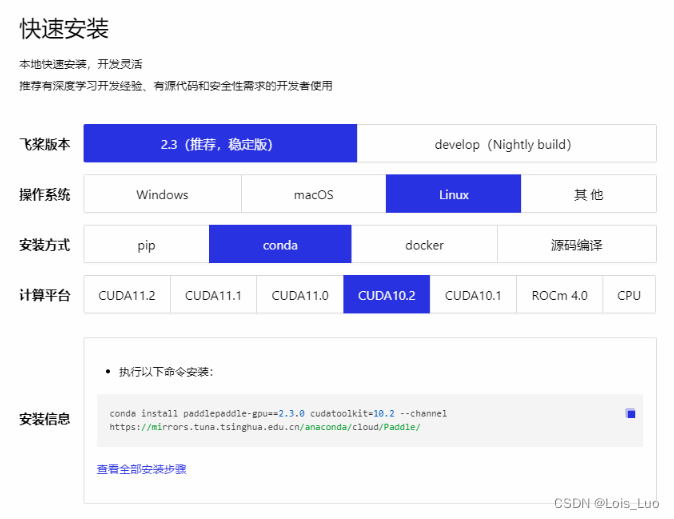Click the 快速安装 heading
674x519 pixels.
(64, 28)
